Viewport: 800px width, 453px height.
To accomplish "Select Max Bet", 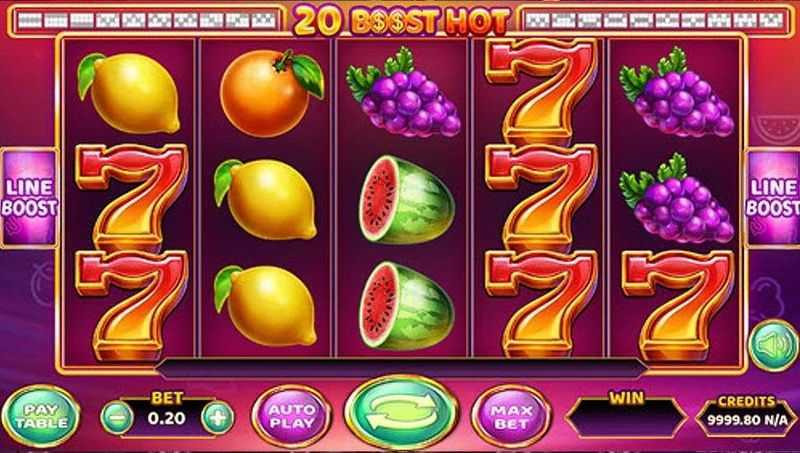I will [511, 416].
